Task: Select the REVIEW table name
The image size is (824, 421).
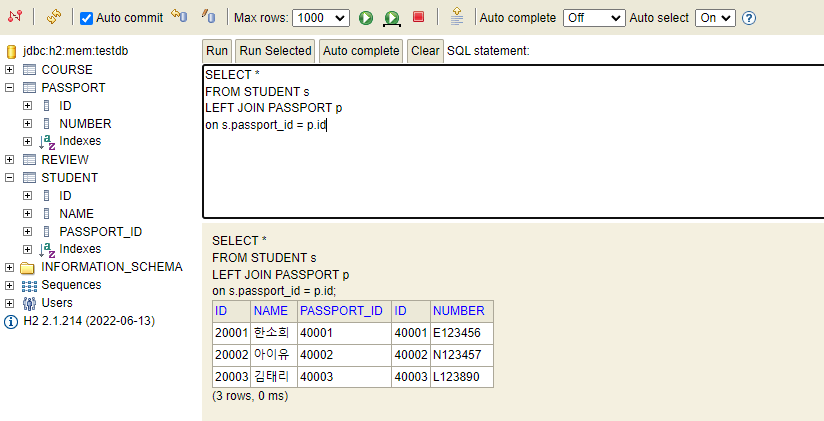Action: coord(65,159)
